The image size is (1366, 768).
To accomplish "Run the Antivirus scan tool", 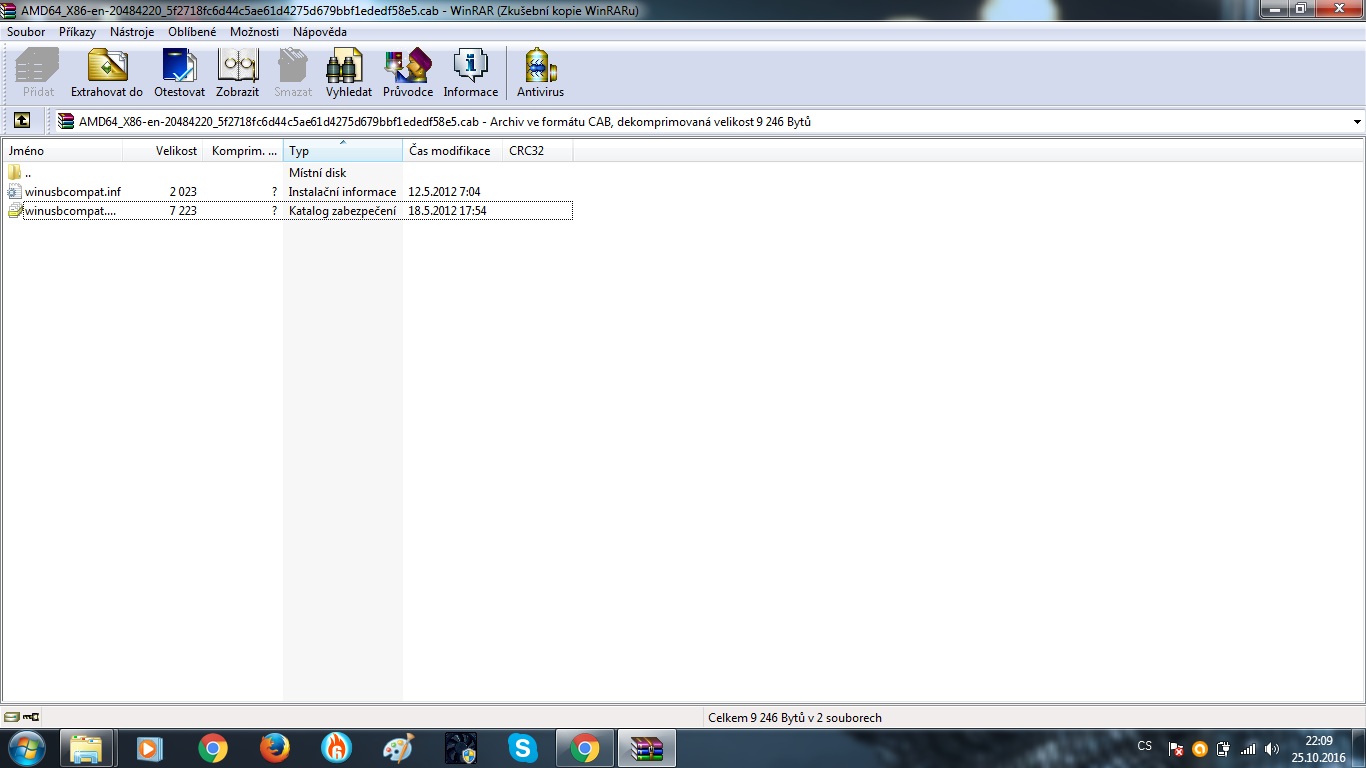I will click(x=540, y=66).
